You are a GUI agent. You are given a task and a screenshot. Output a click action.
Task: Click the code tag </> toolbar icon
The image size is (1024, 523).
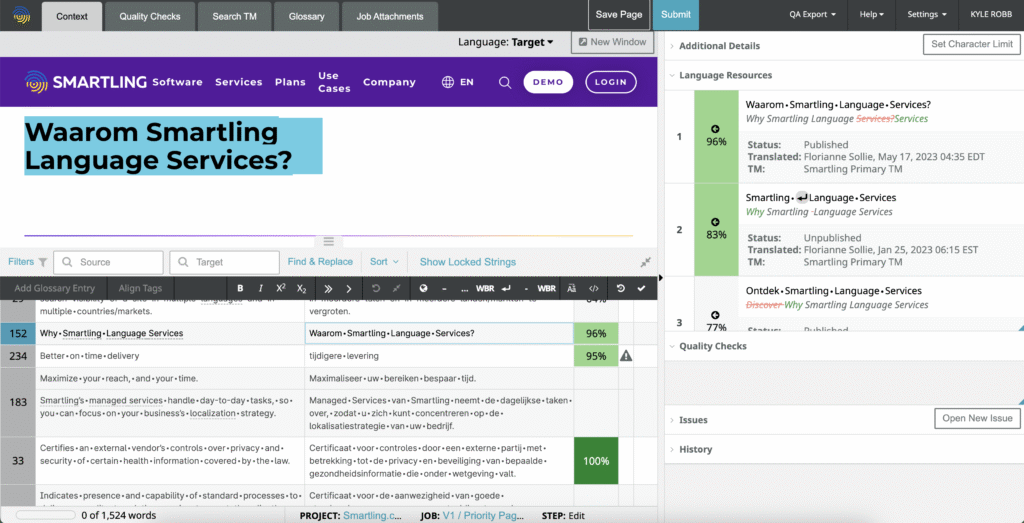[594, 289]
